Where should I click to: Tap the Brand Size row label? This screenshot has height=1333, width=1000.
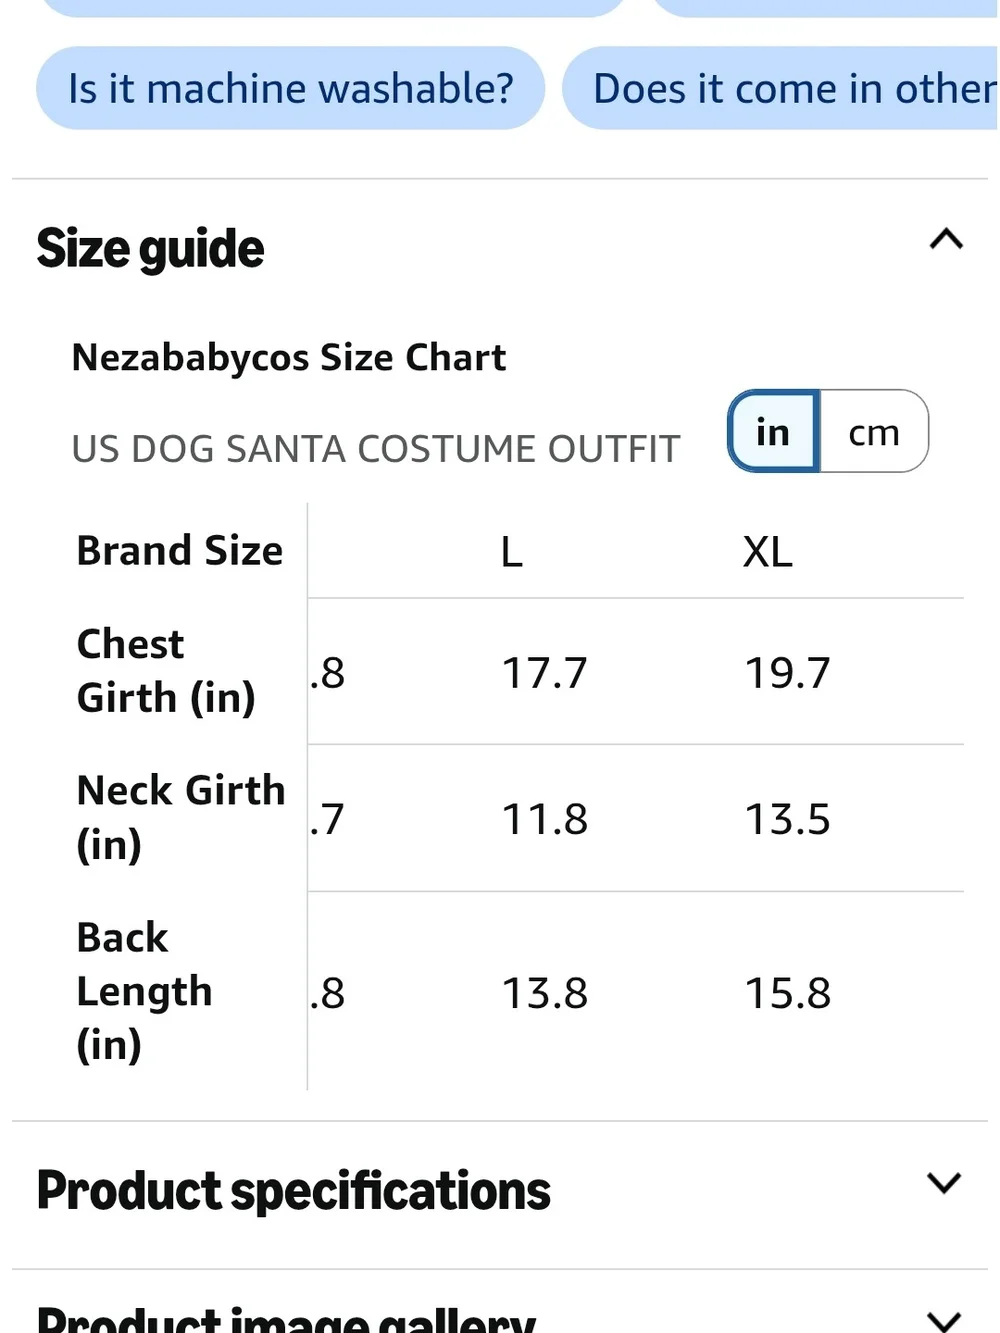tap(180, 551)
